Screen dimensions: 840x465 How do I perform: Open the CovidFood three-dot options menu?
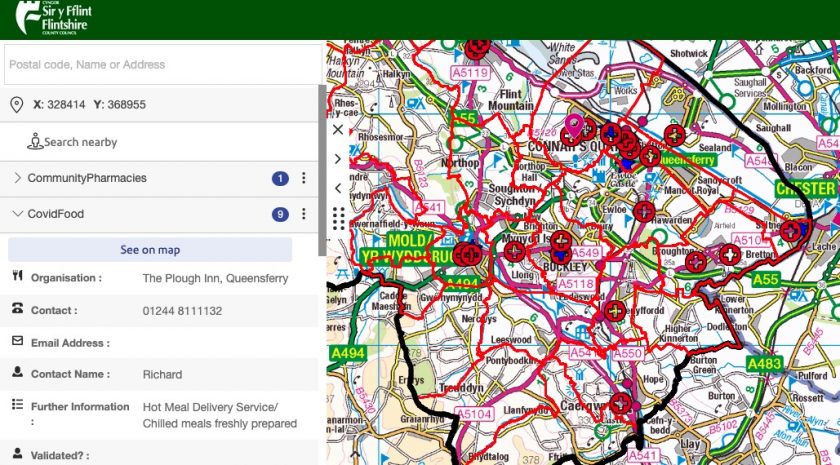click(x=304, y=214)
